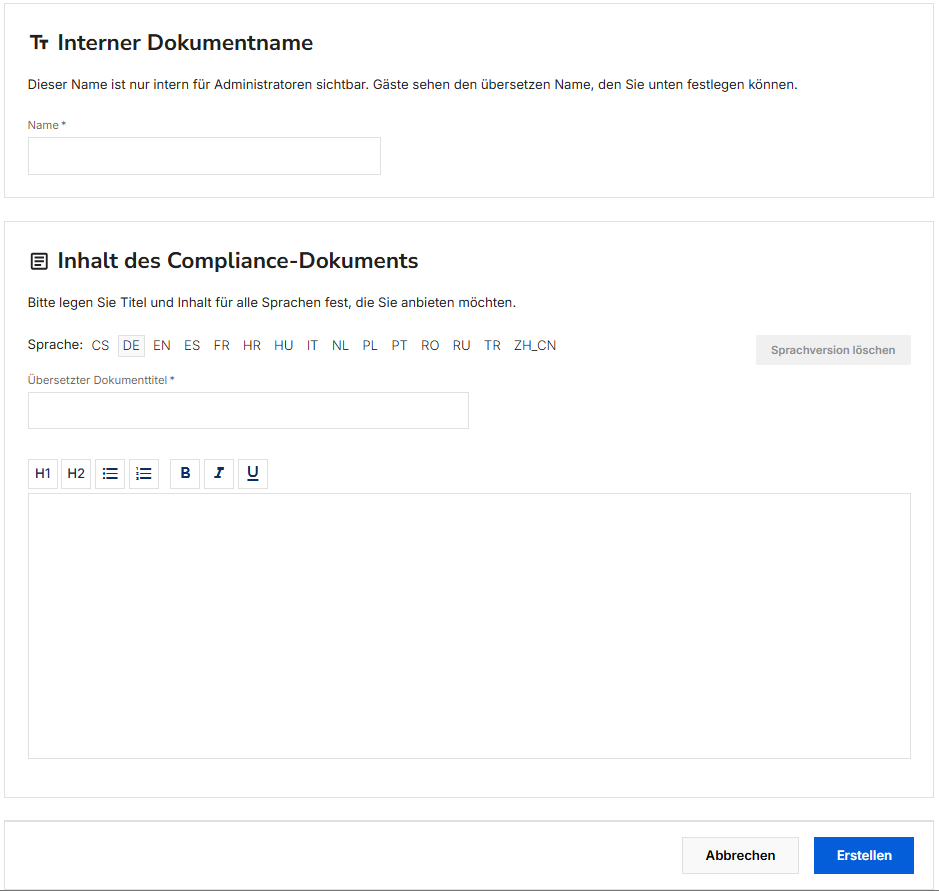Image resolution: width=939 pixels, height=891 pixels.
Task: Switch language to RO
Action: 430,346
